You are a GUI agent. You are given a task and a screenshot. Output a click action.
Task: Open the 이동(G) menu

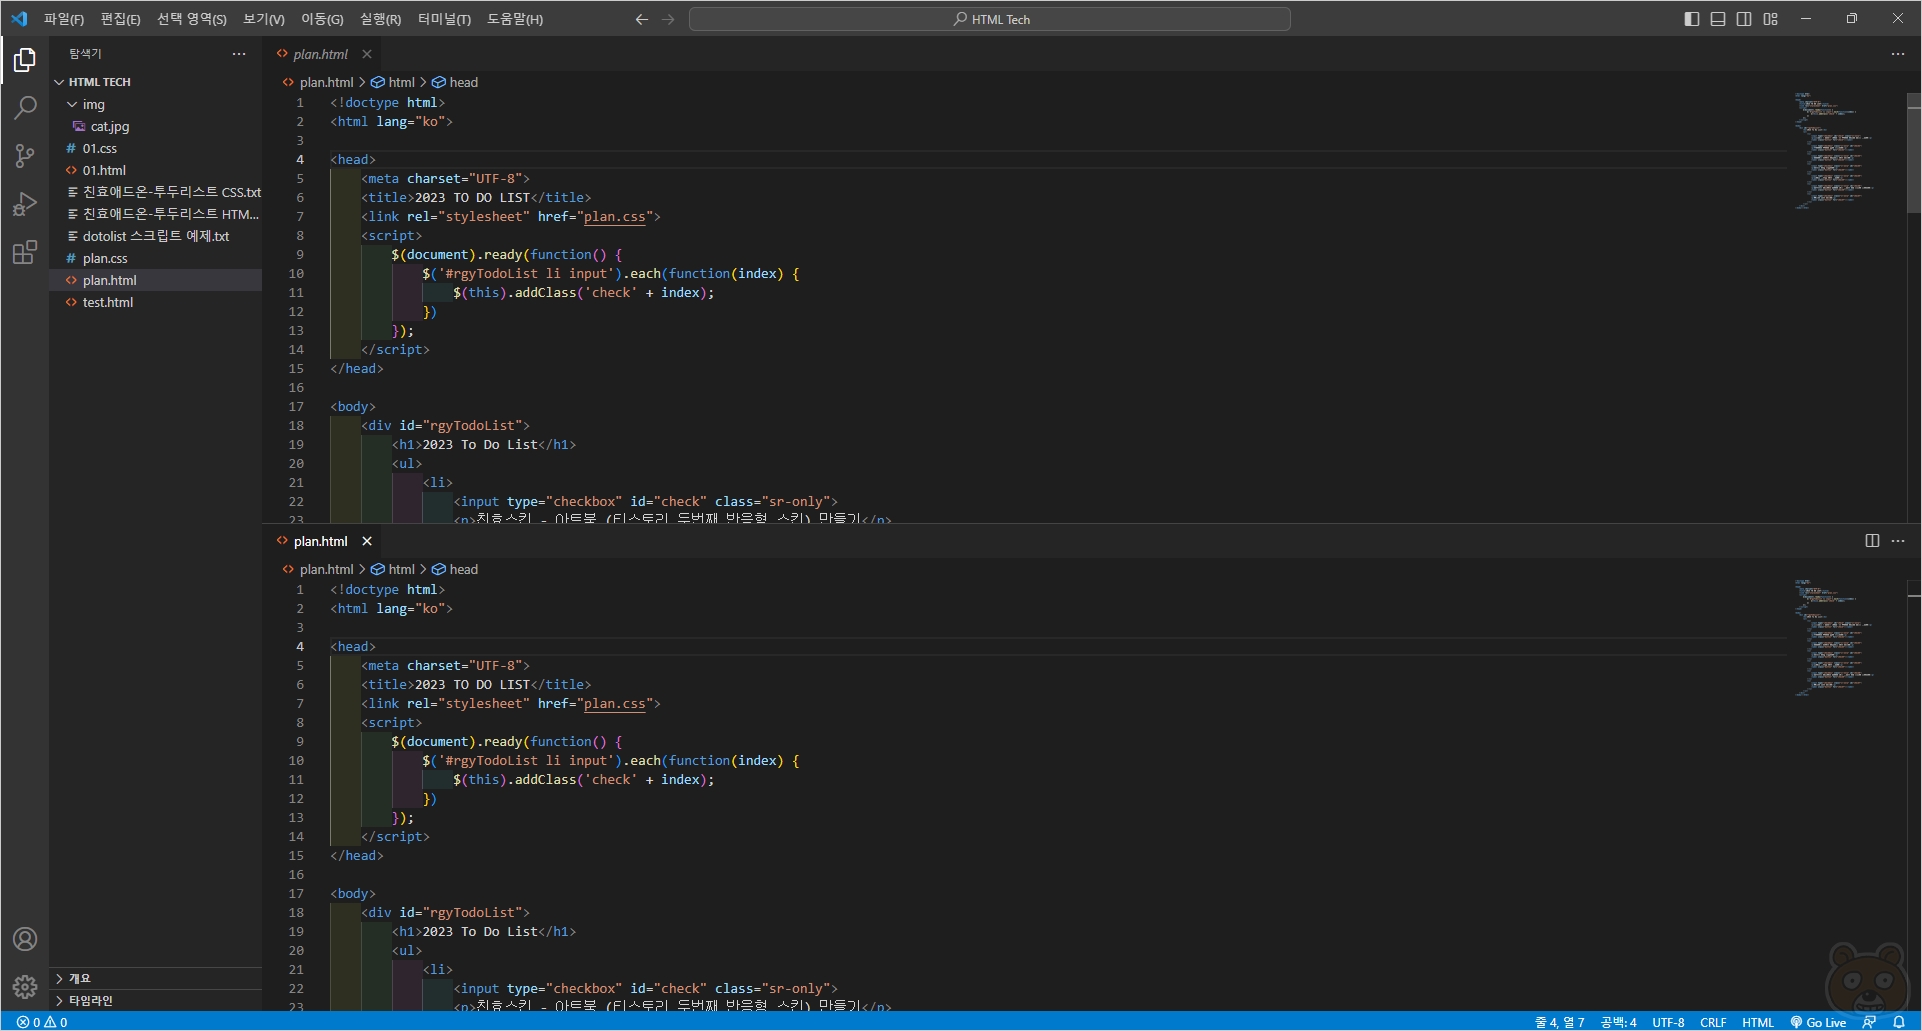(322, 19)
